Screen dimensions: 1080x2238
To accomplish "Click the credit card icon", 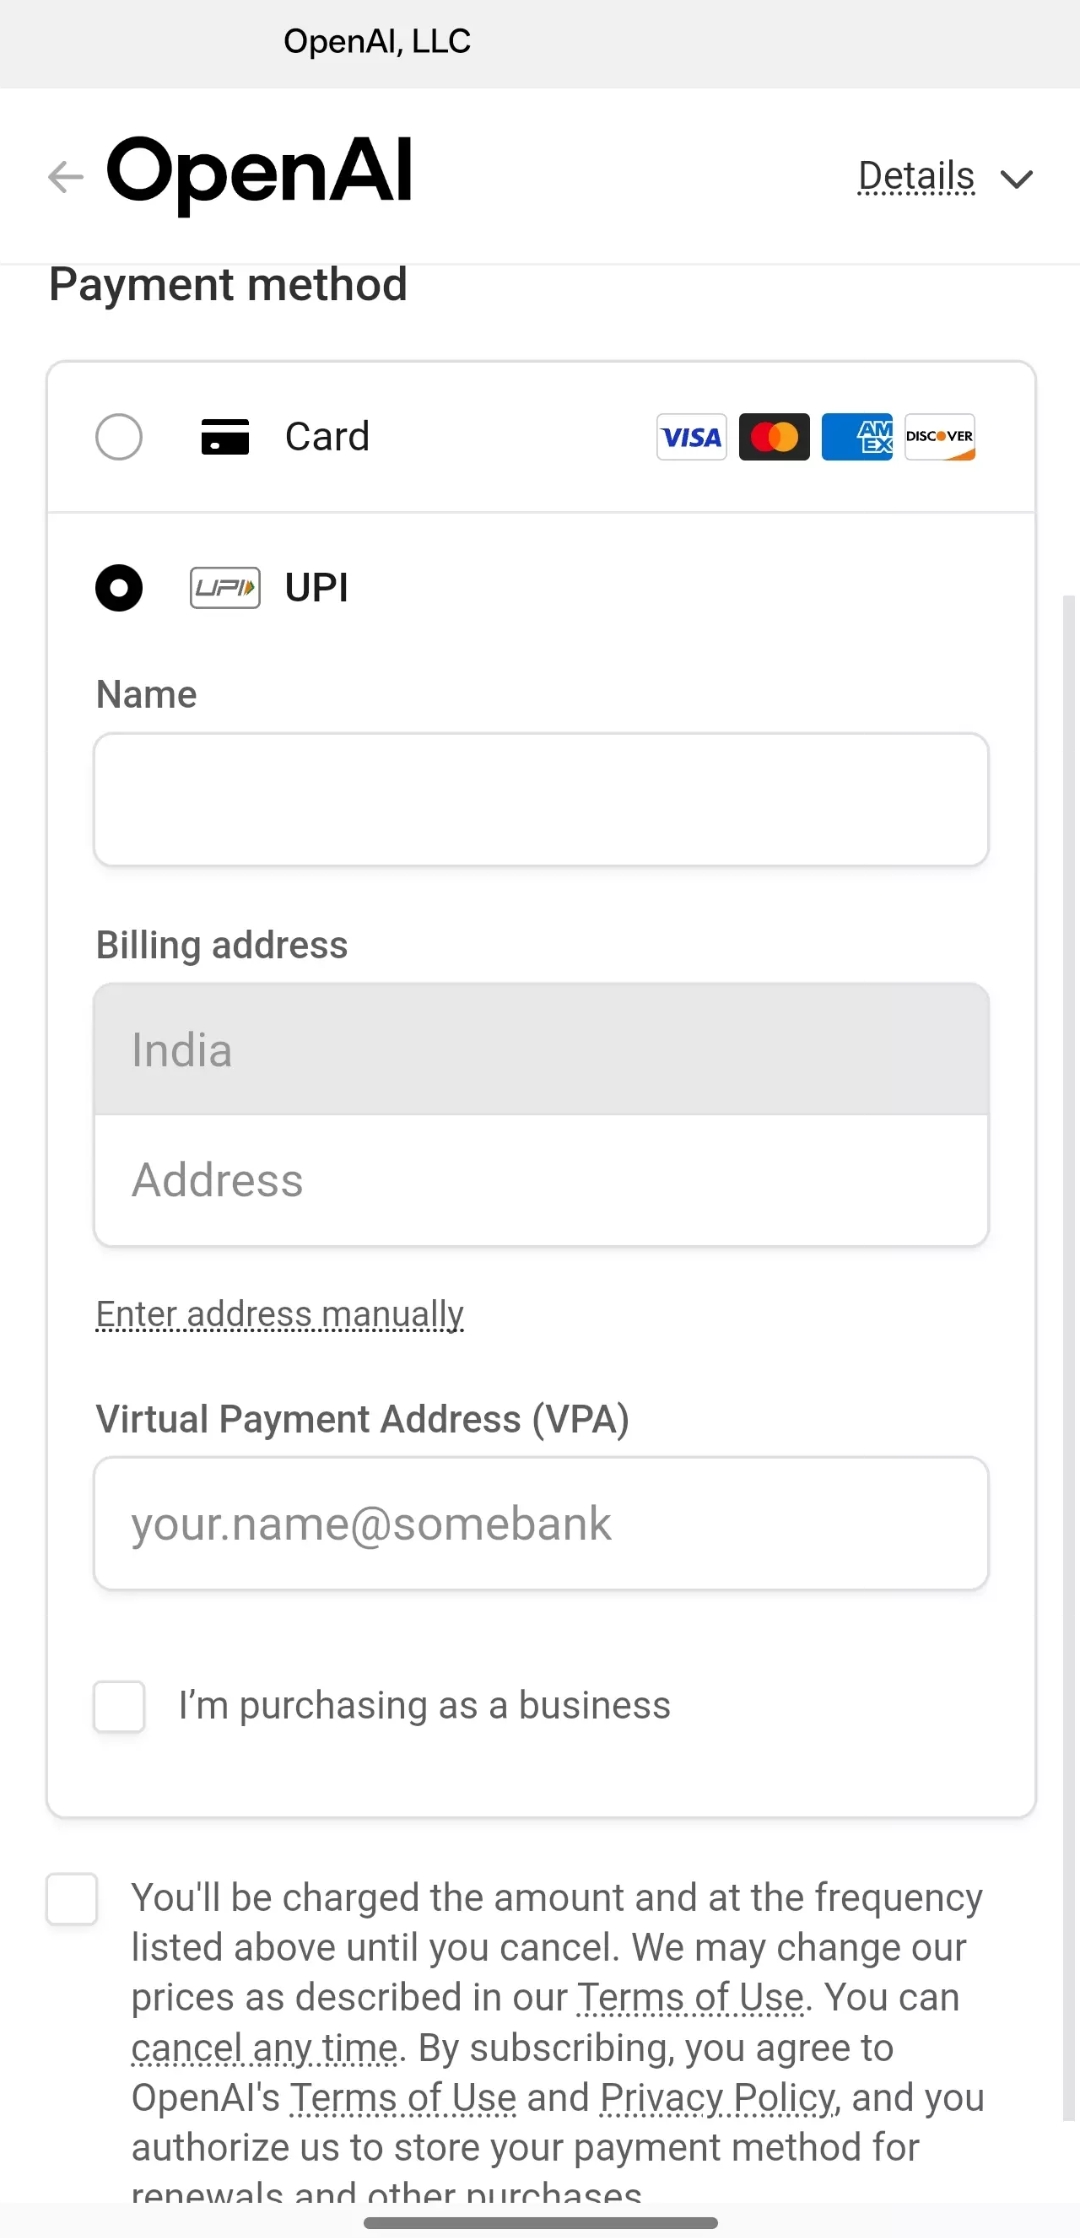I will tap(225, 437).
